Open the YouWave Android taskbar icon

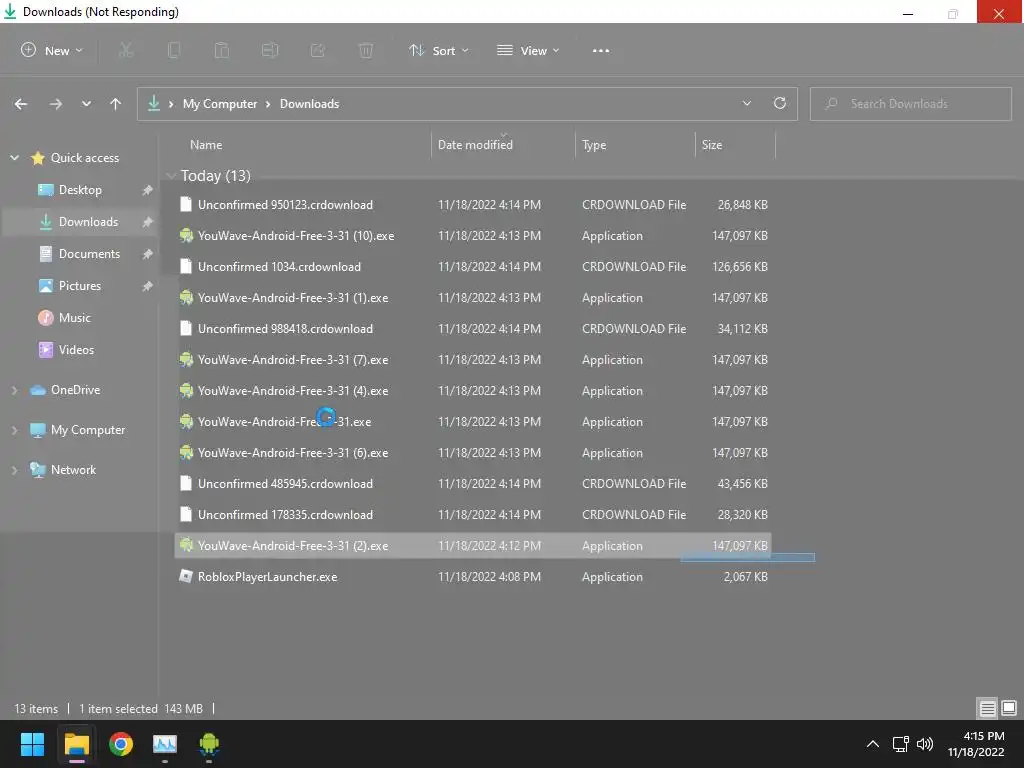click(209, 744)
